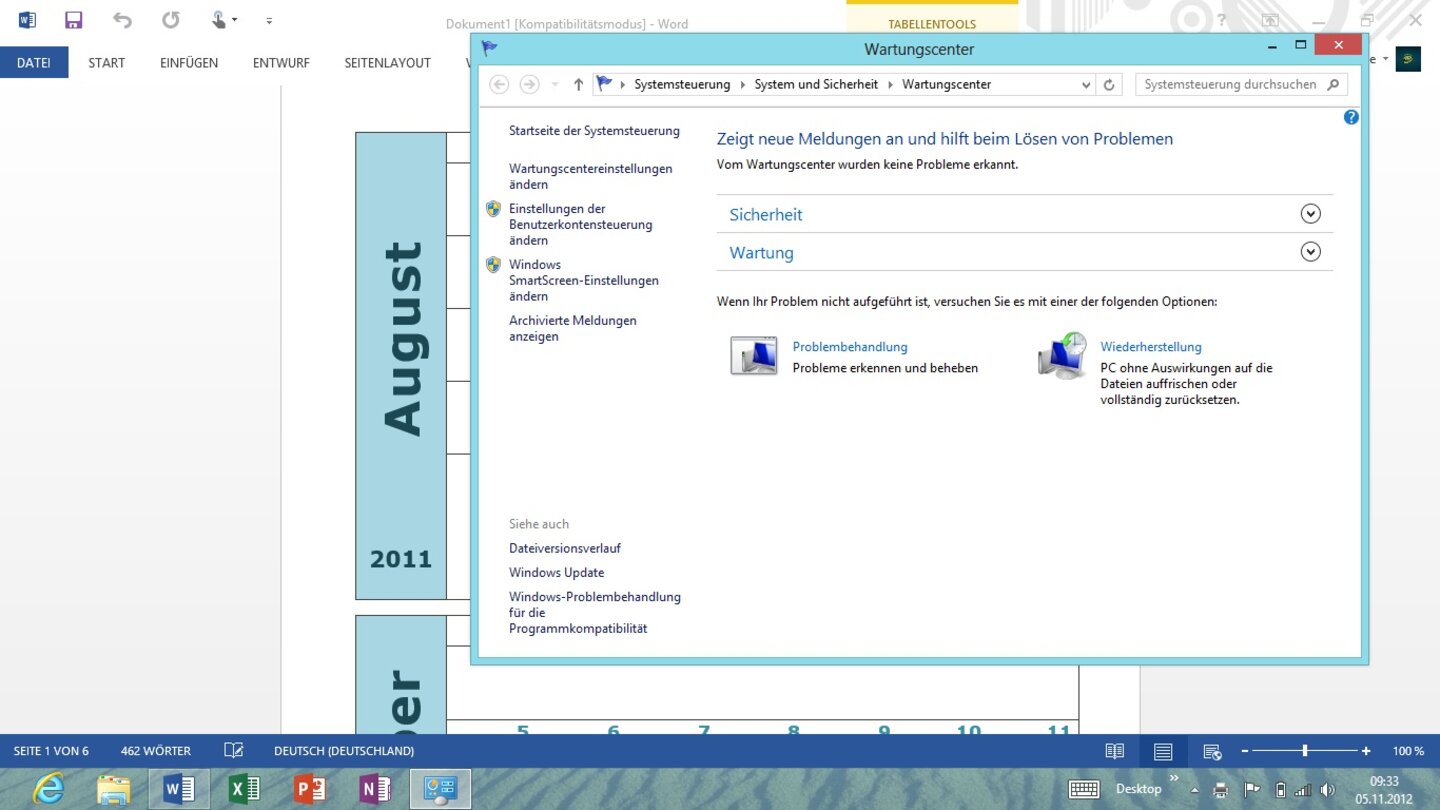This screenshot has height=810, width=1440.
Task: Open the Wiederherstellung link
Action: click(1151, 347)
